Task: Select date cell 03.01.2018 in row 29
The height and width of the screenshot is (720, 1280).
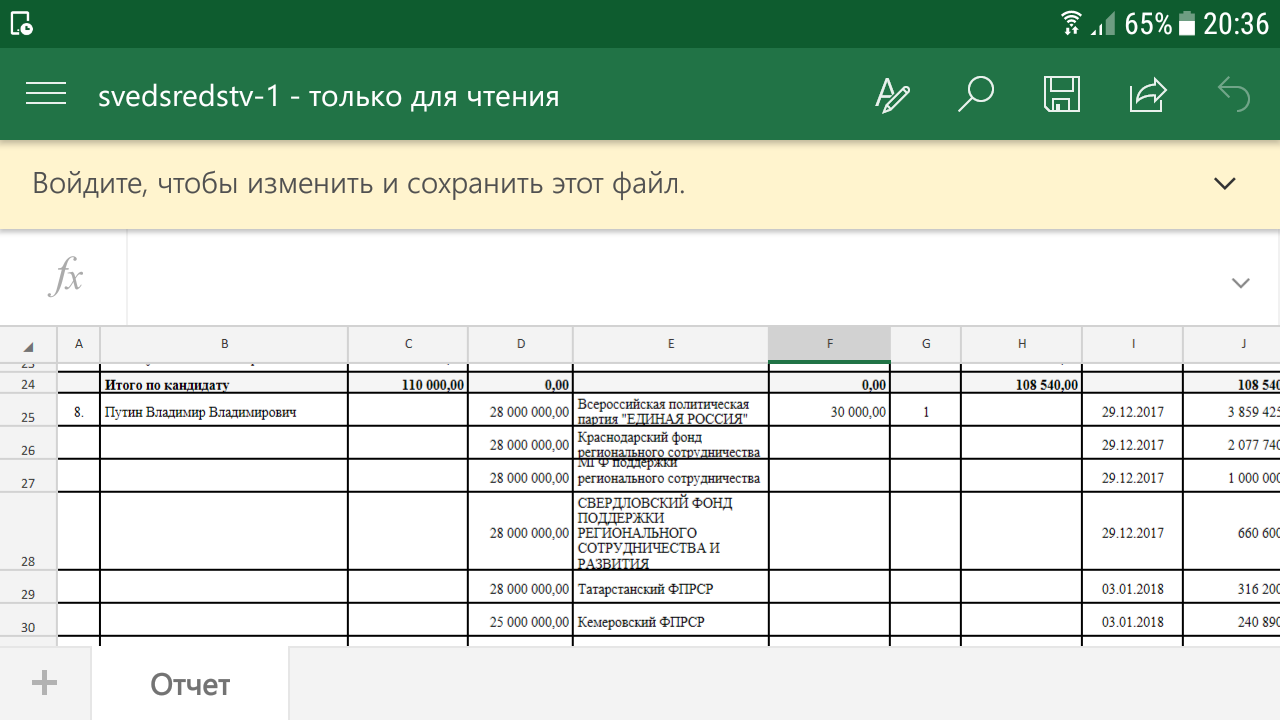Action: tap(1133, 587)
